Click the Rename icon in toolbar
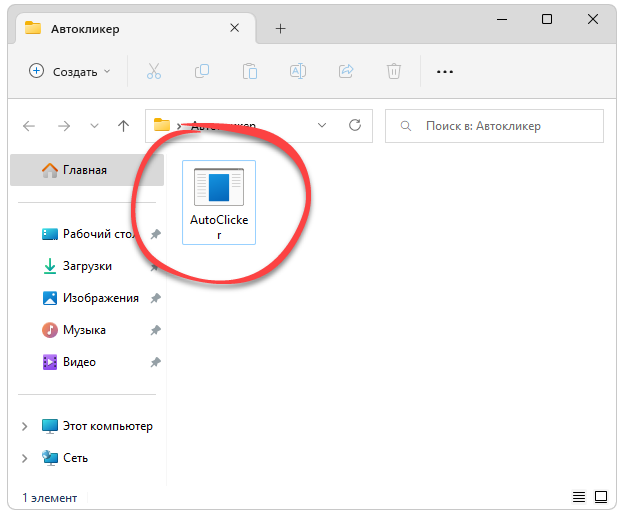622x515 pixels. tap(298, 71)
